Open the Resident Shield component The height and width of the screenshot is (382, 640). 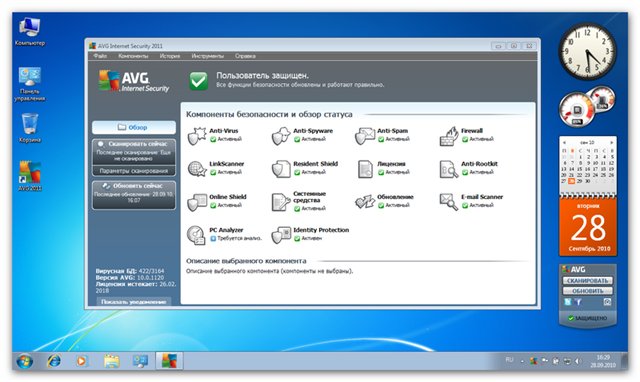305,168
